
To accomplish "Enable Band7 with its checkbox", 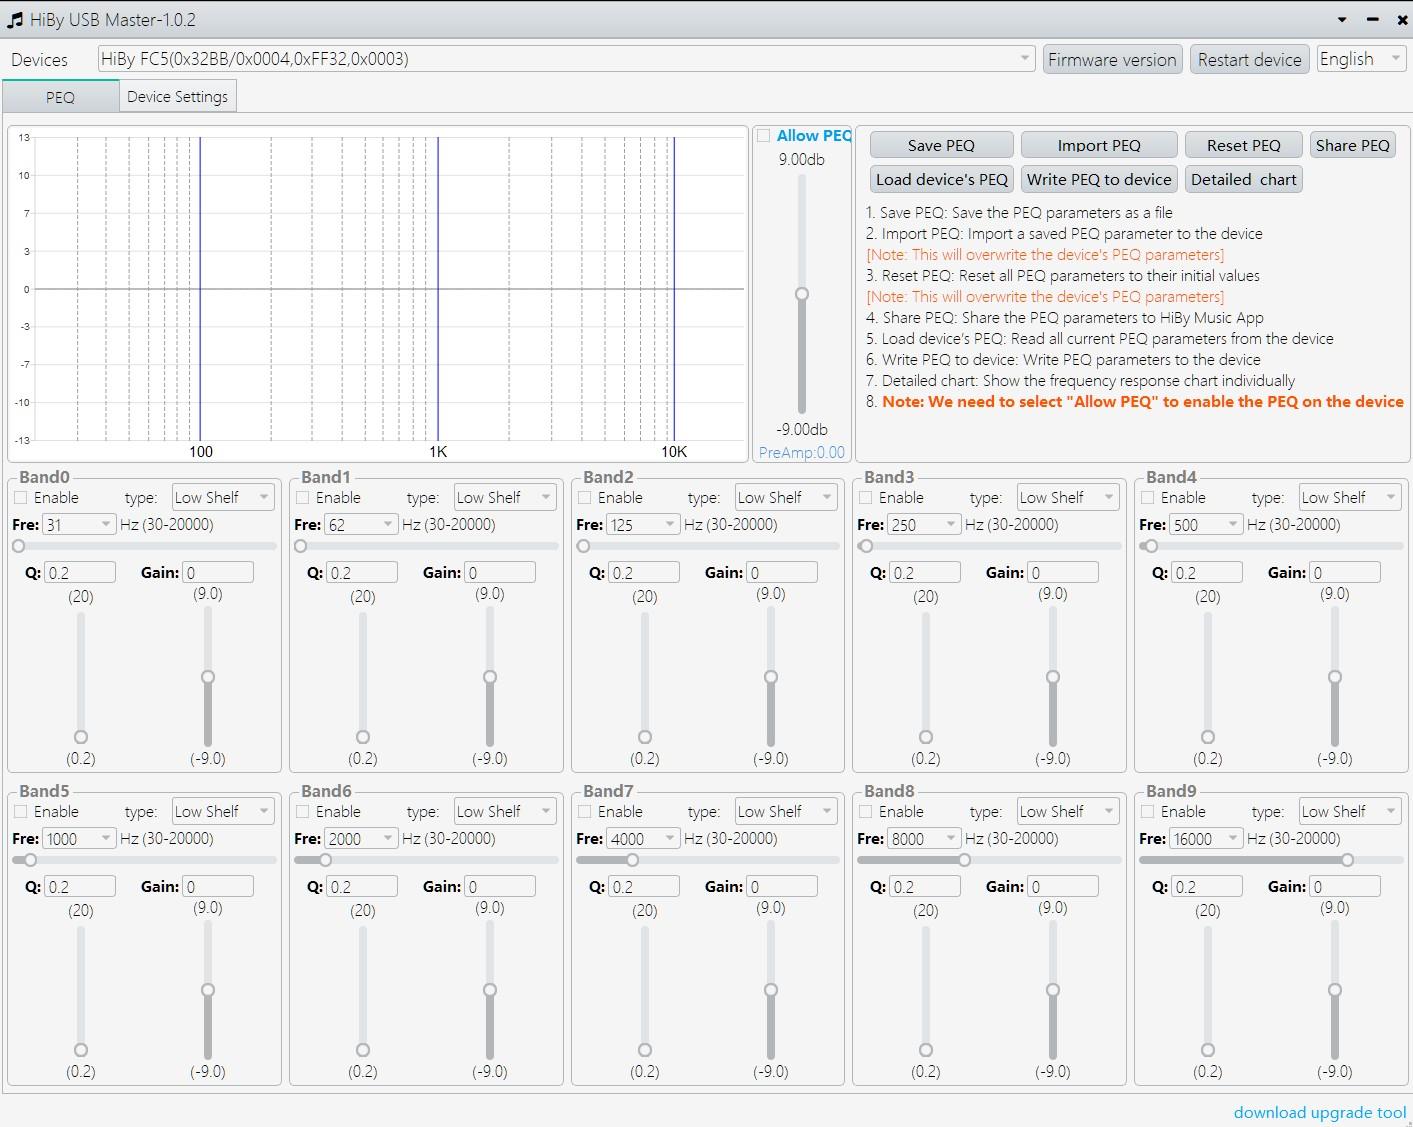I will (x=585, y=812).
